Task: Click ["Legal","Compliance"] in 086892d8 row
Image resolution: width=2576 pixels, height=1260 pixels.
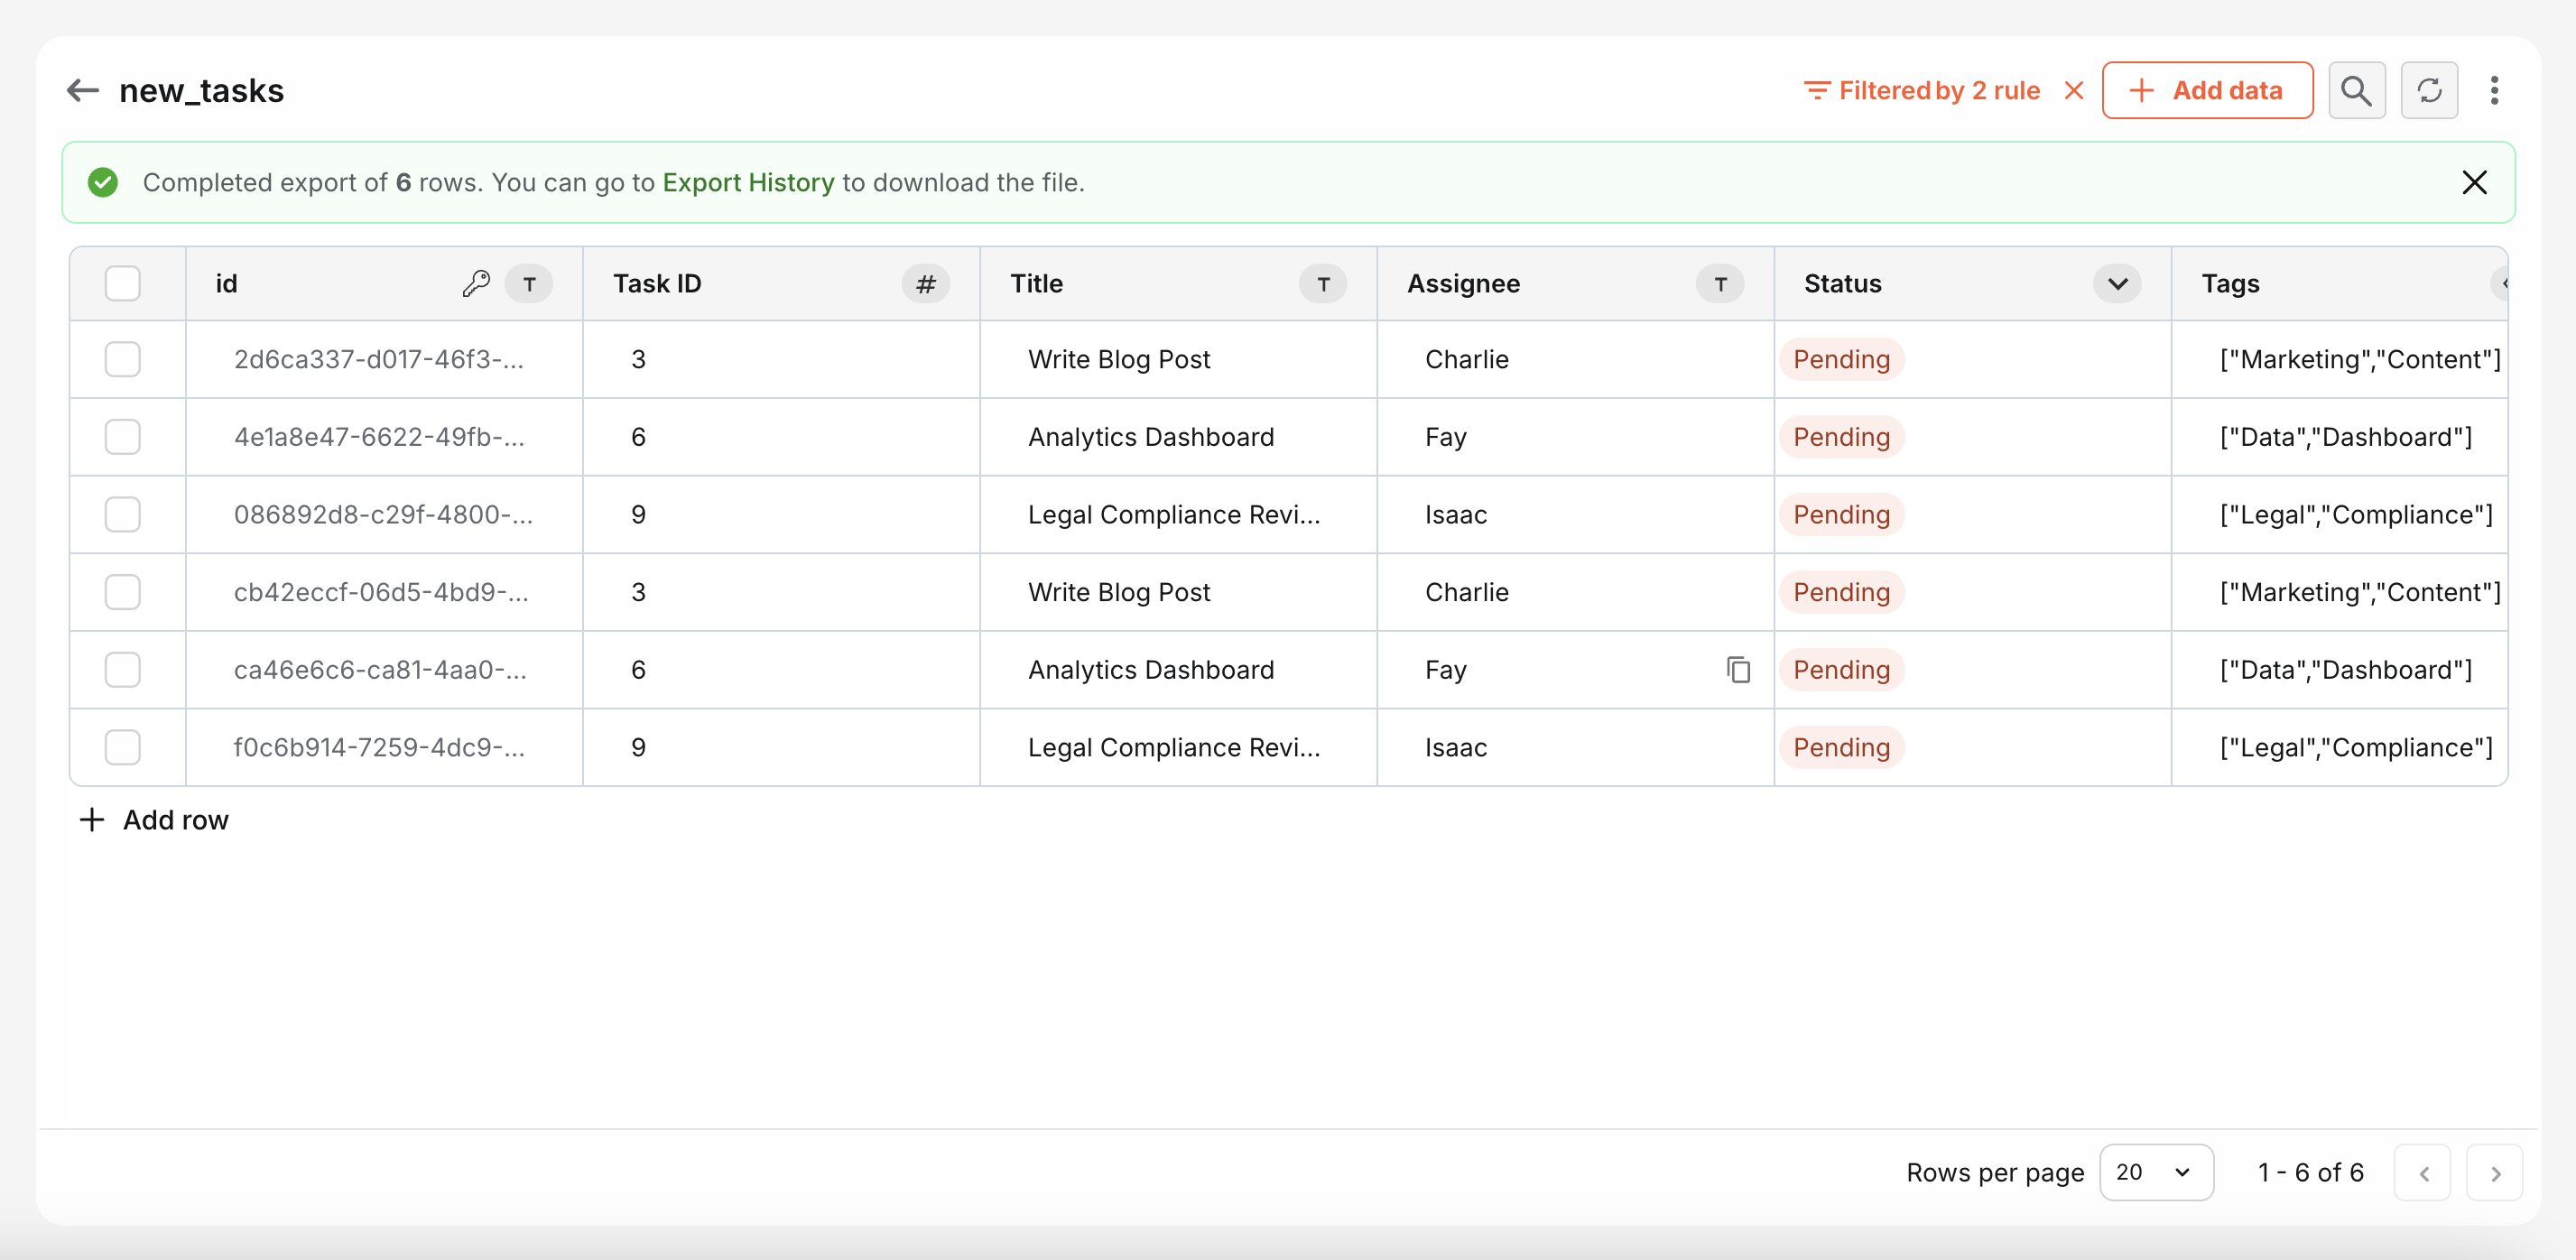Action: click(x=2356, y=515)
